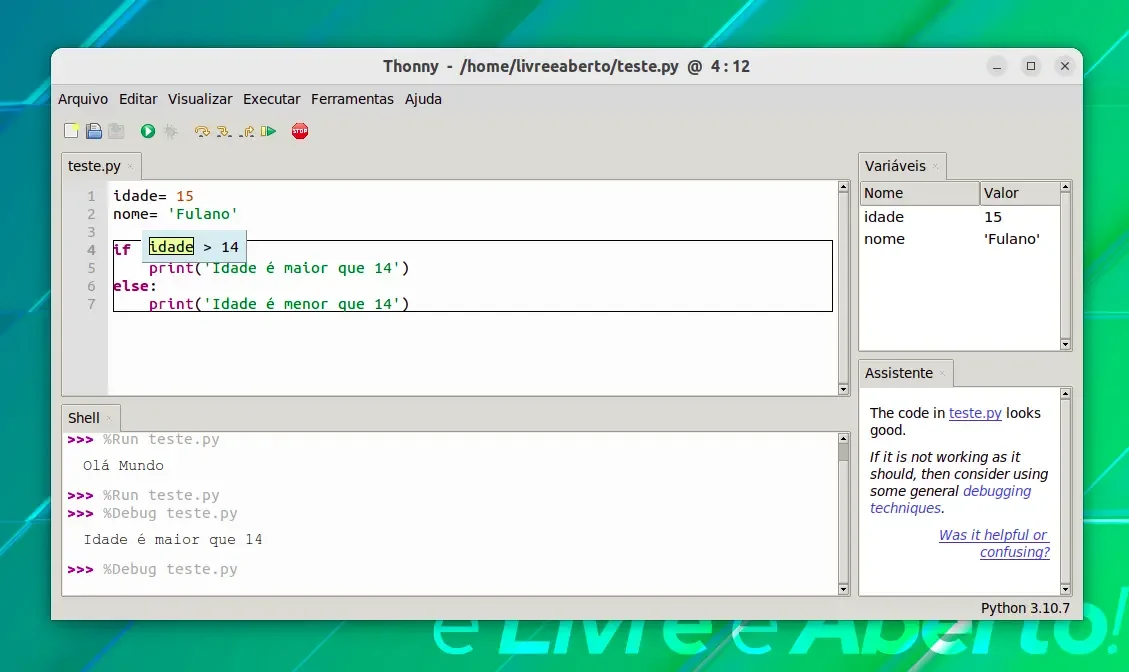Close the teste.py editor tab
This screenshot has width=1129, height=672.
pos(130,166)
